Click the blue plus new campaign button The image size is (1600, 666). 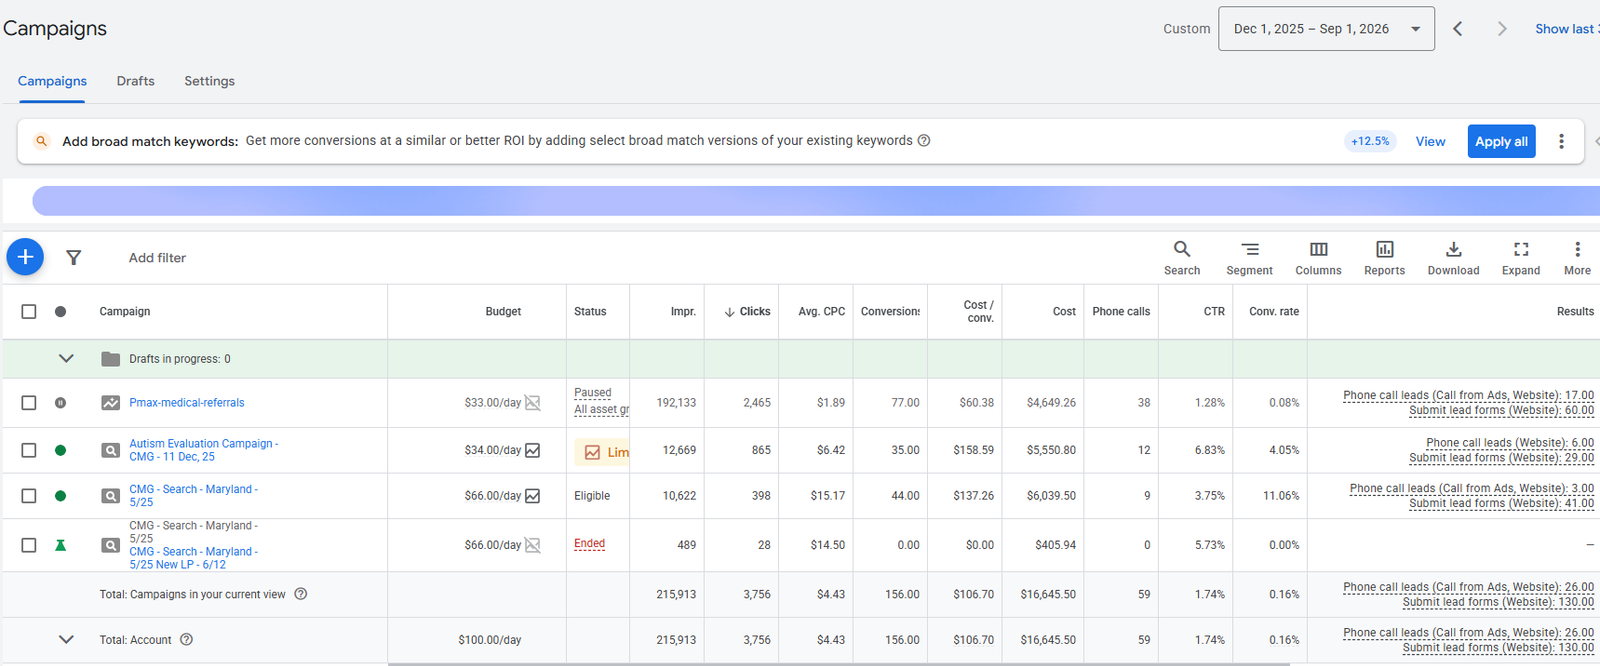point(25,257)
